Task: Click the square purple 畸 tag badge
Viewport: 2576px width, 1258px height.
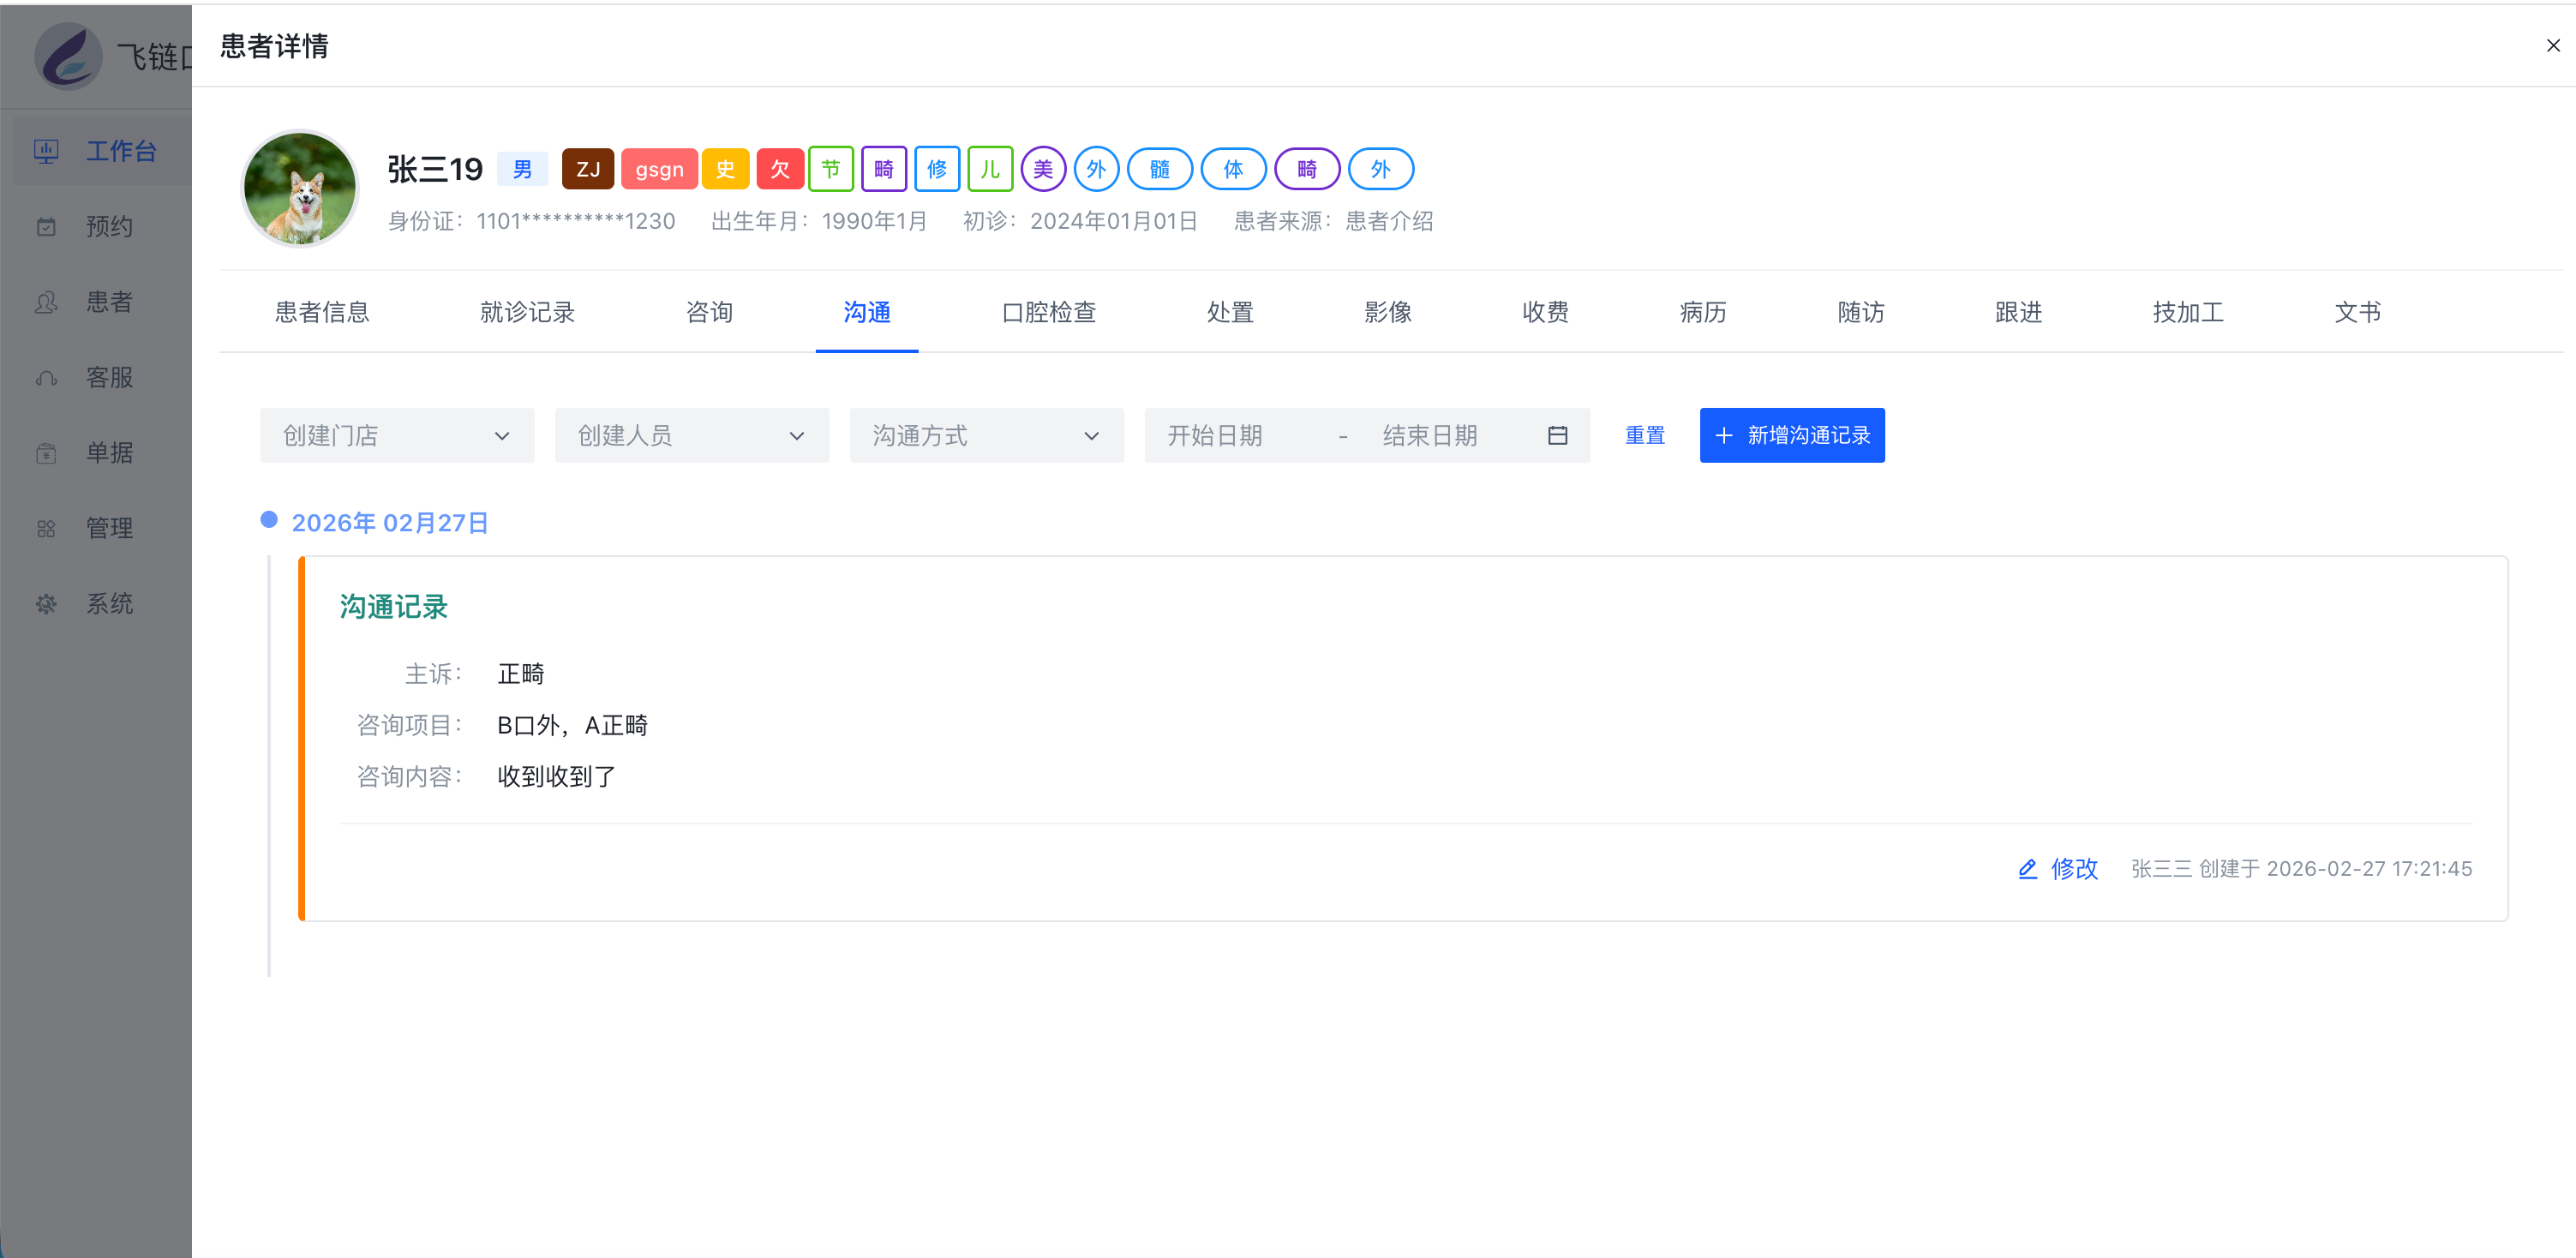Action: pos(884,169)
